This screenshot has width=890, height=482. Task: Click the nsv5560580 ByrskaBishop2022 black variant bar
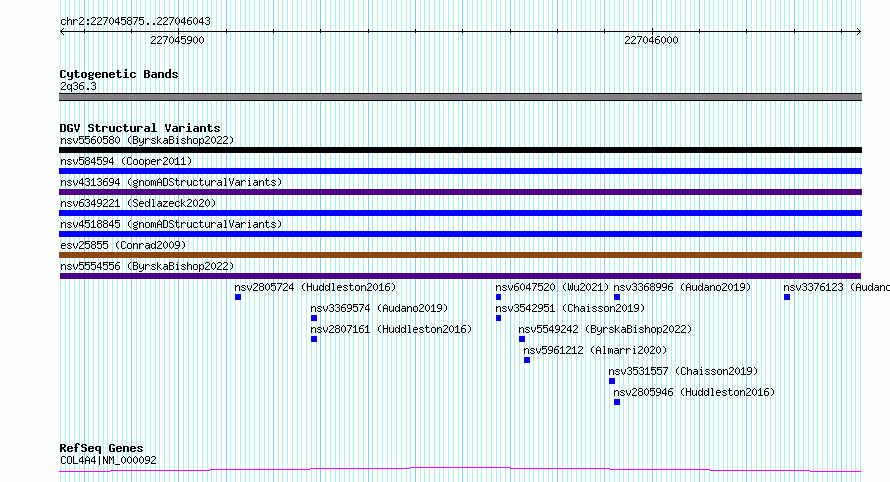click(x=460, y=150)
